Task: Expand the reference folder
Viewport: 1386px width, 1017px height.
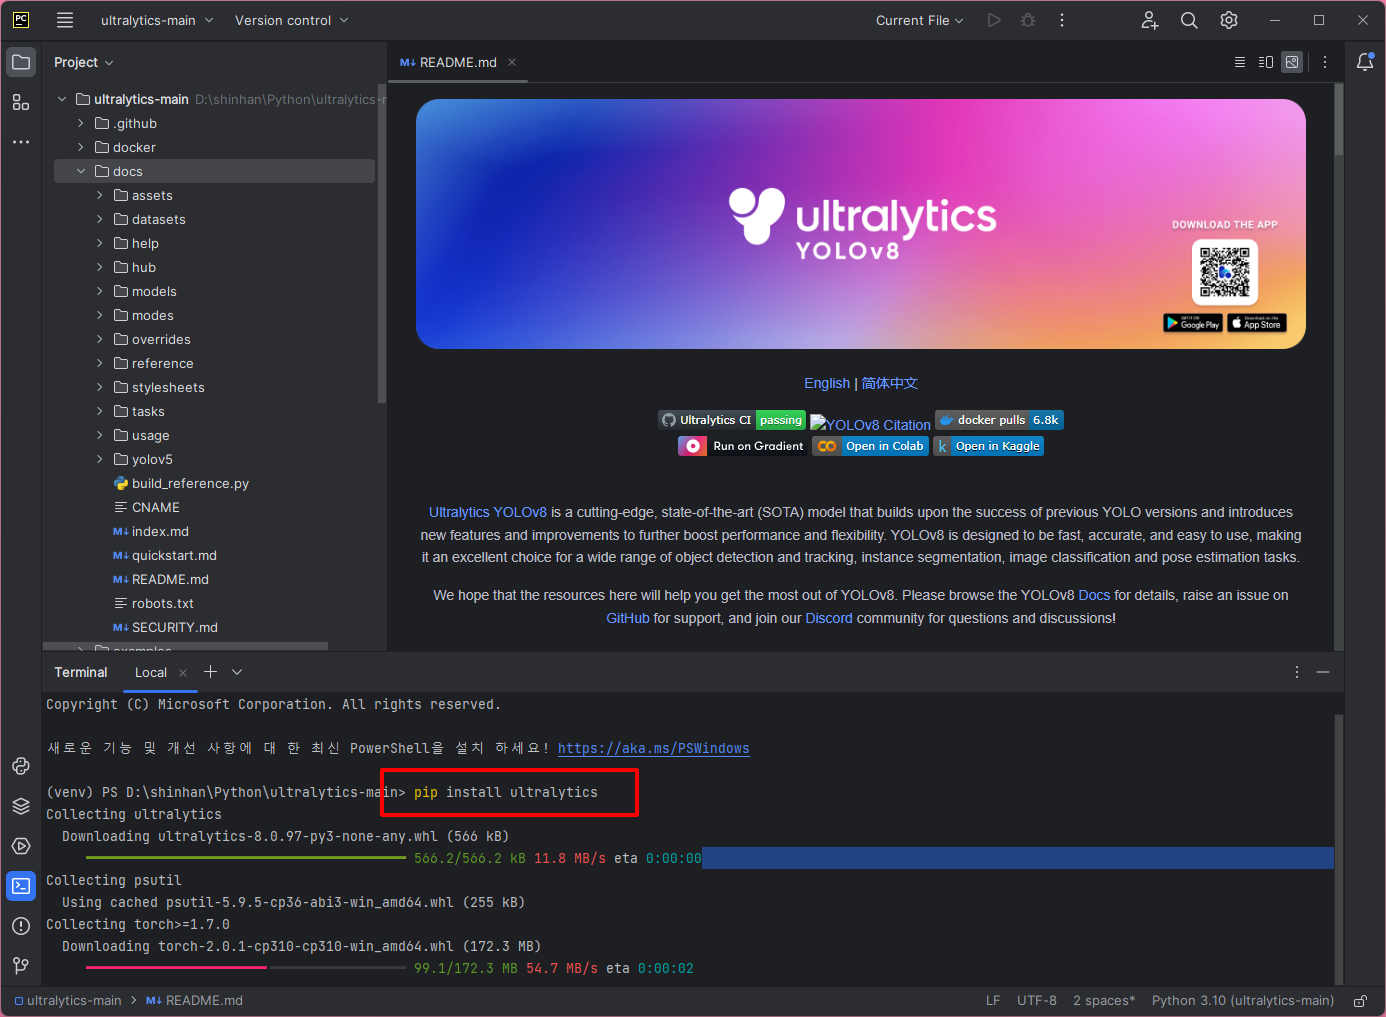Action: point(100,364)
